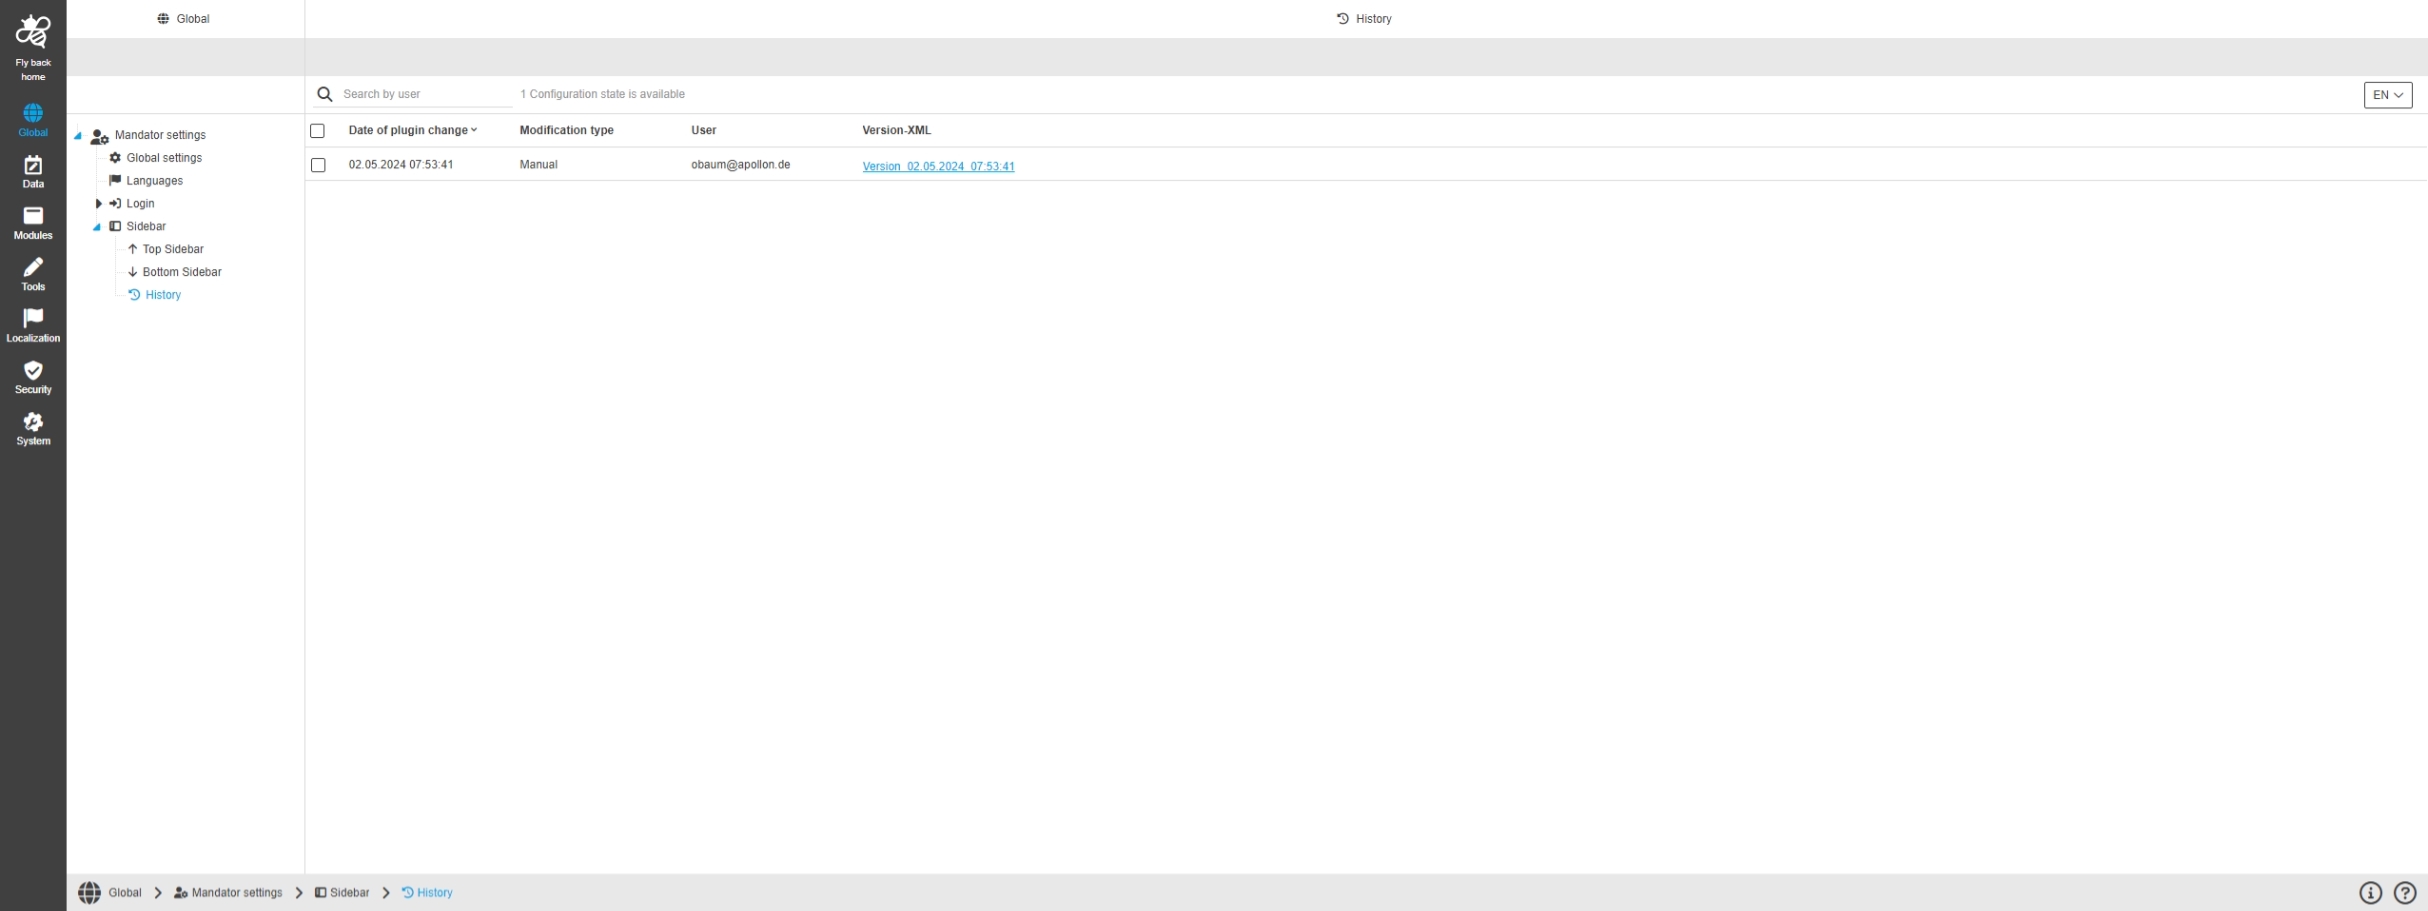Expand the Login tree node
Screen dimensions: 2428x911
[98, 204]
